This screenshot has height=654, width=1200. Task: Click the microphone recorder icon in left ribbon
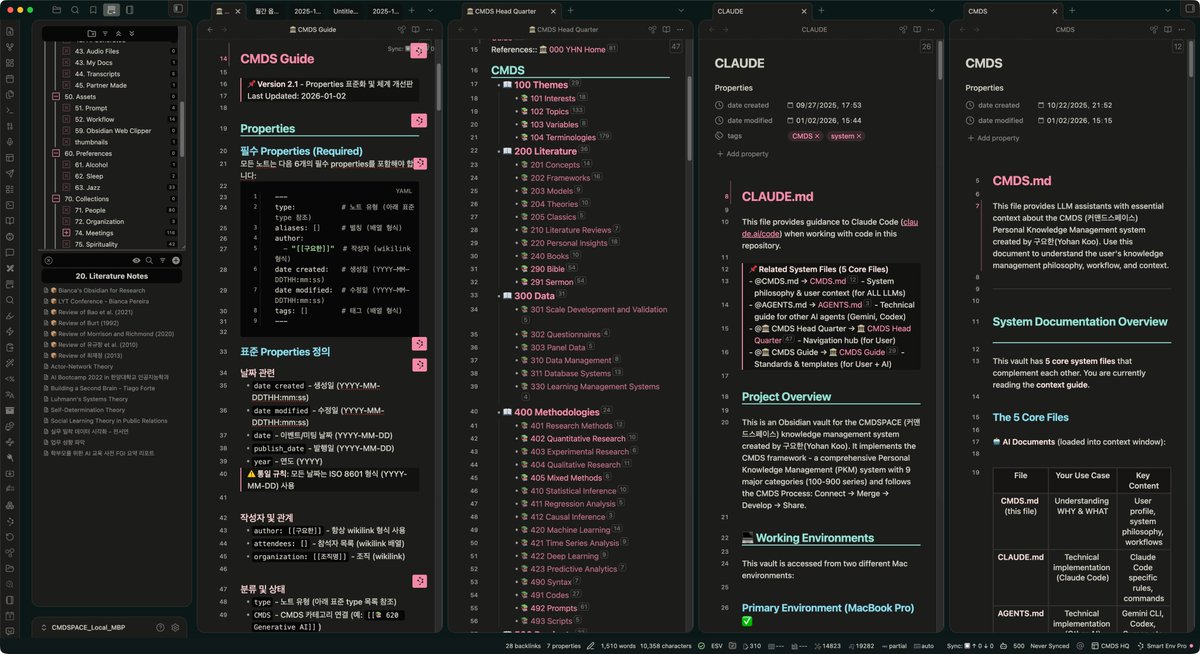[x=10, y=142]
